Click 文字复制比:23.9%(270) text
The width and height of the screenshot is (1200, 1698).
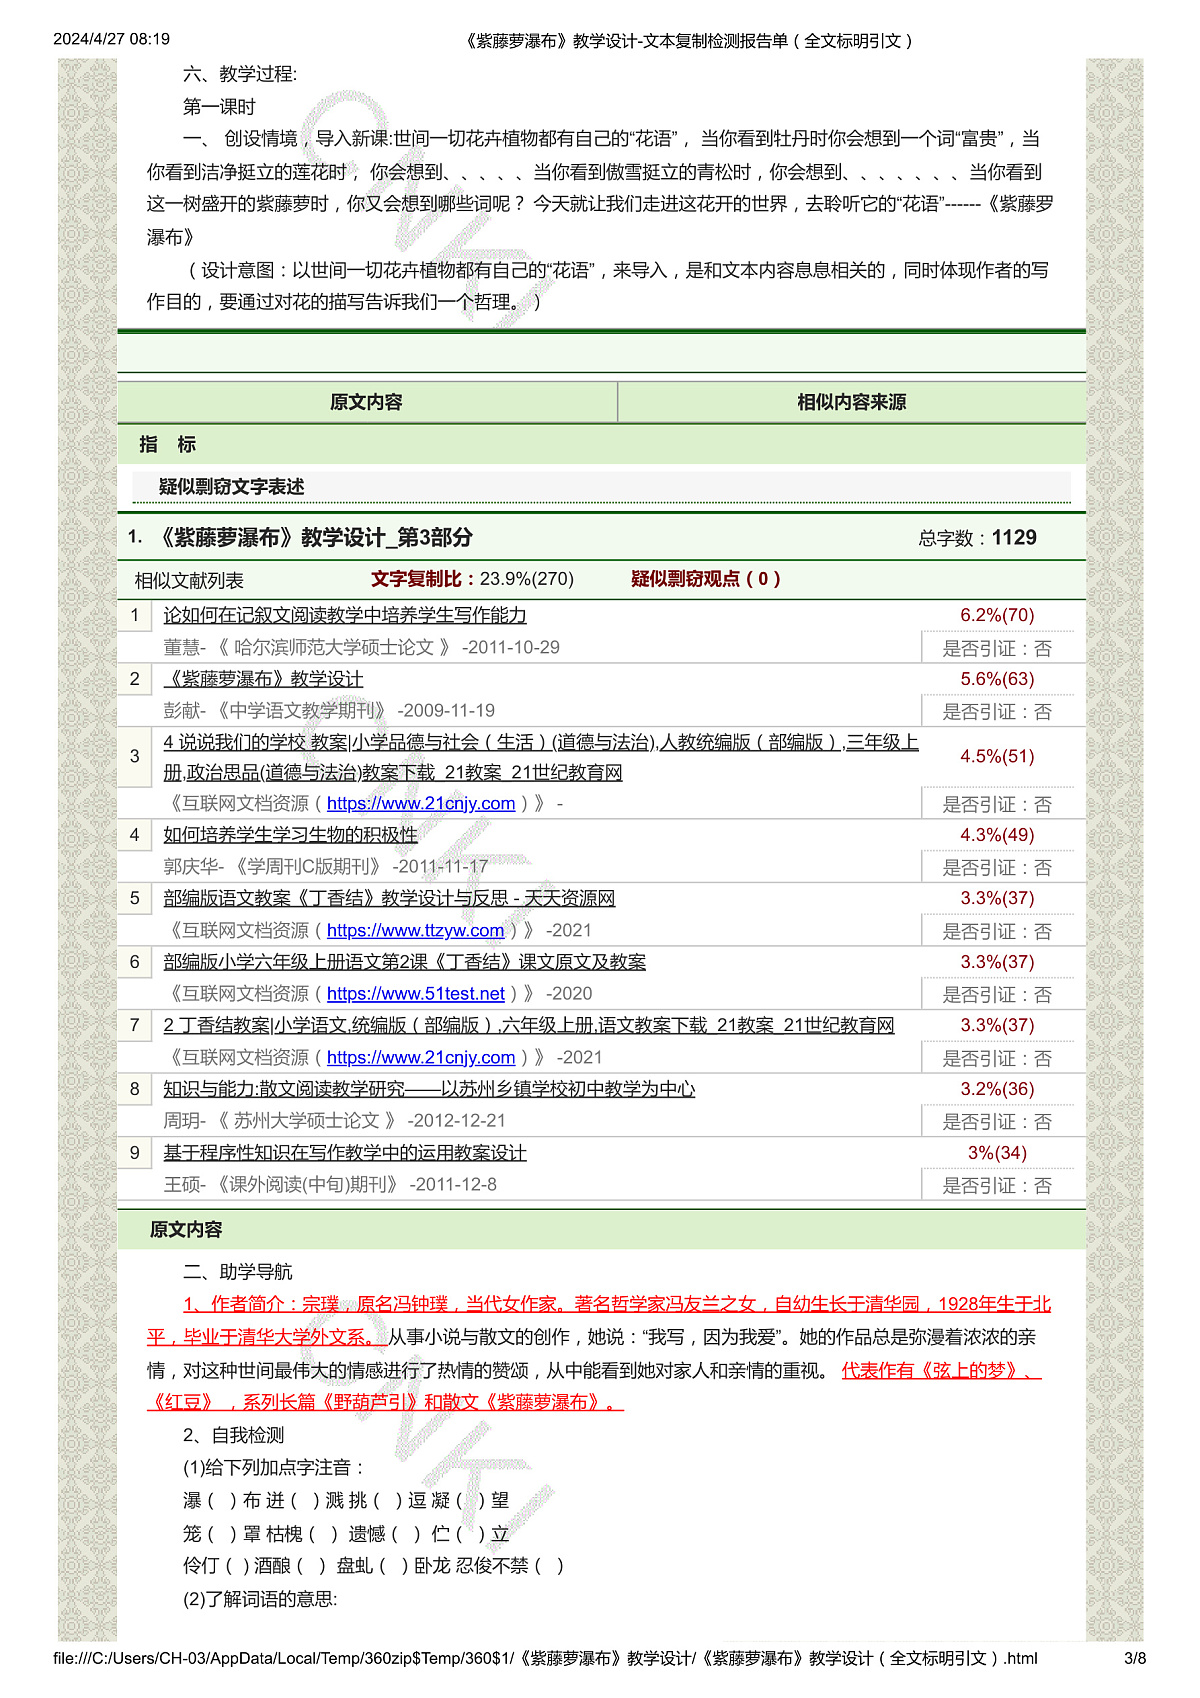pos(472,579)
